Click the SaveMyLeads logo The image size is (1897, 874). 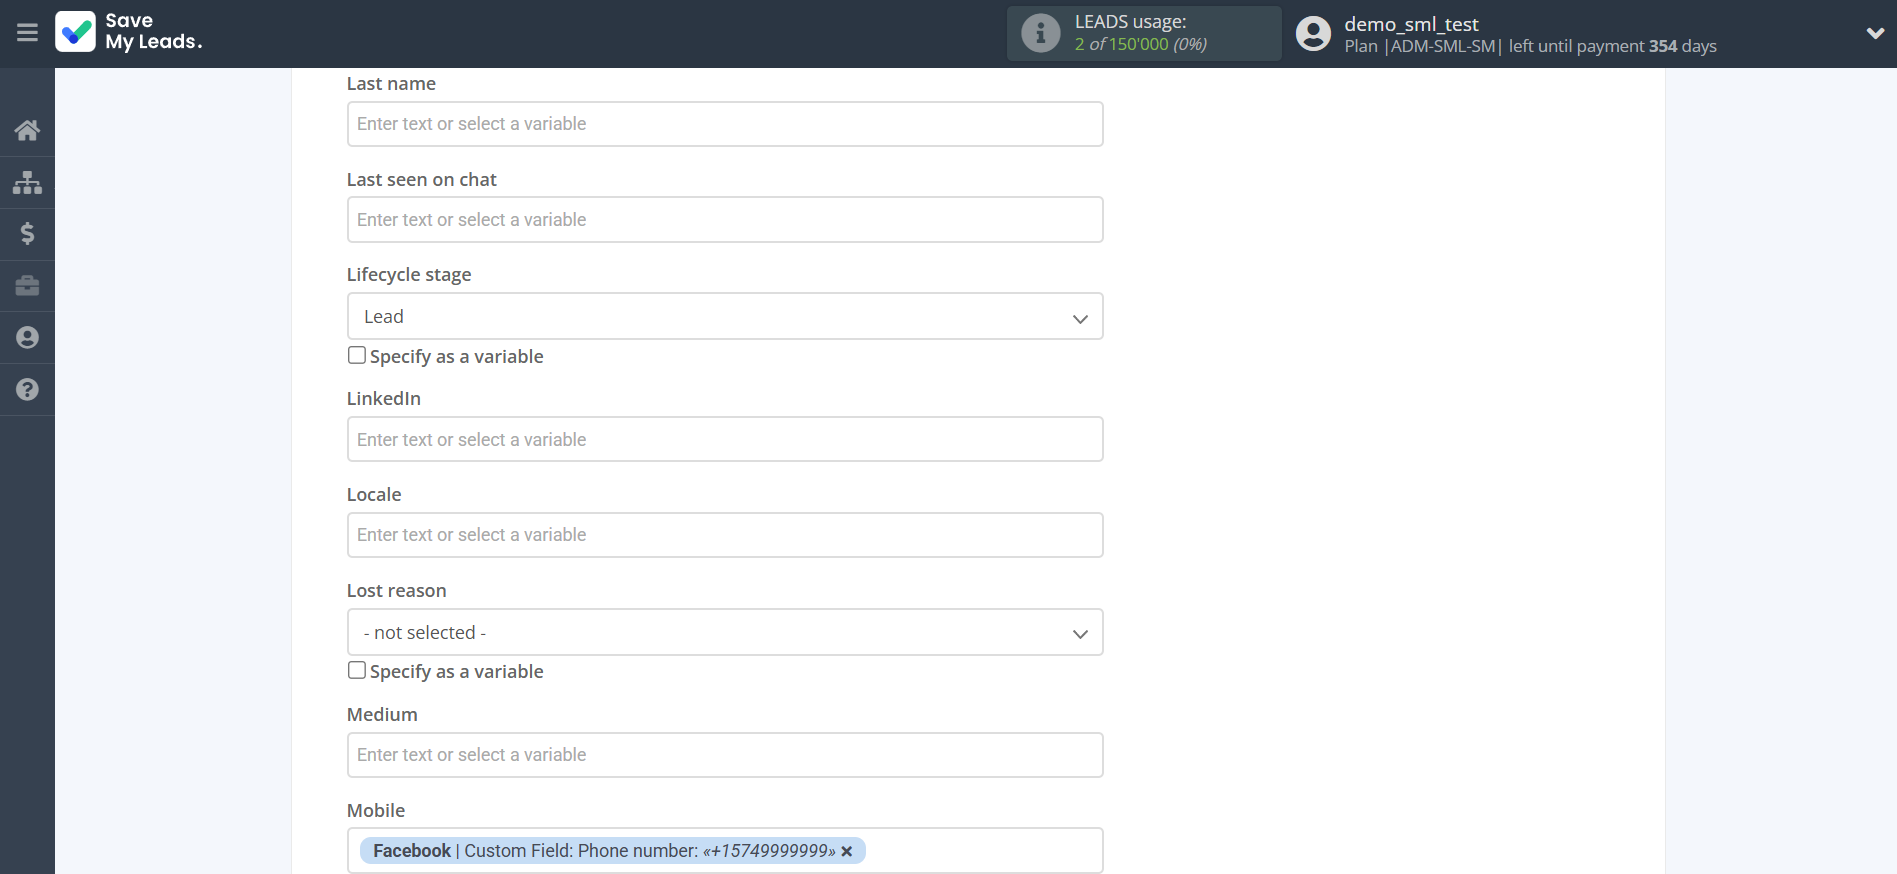tap(129, 32)
